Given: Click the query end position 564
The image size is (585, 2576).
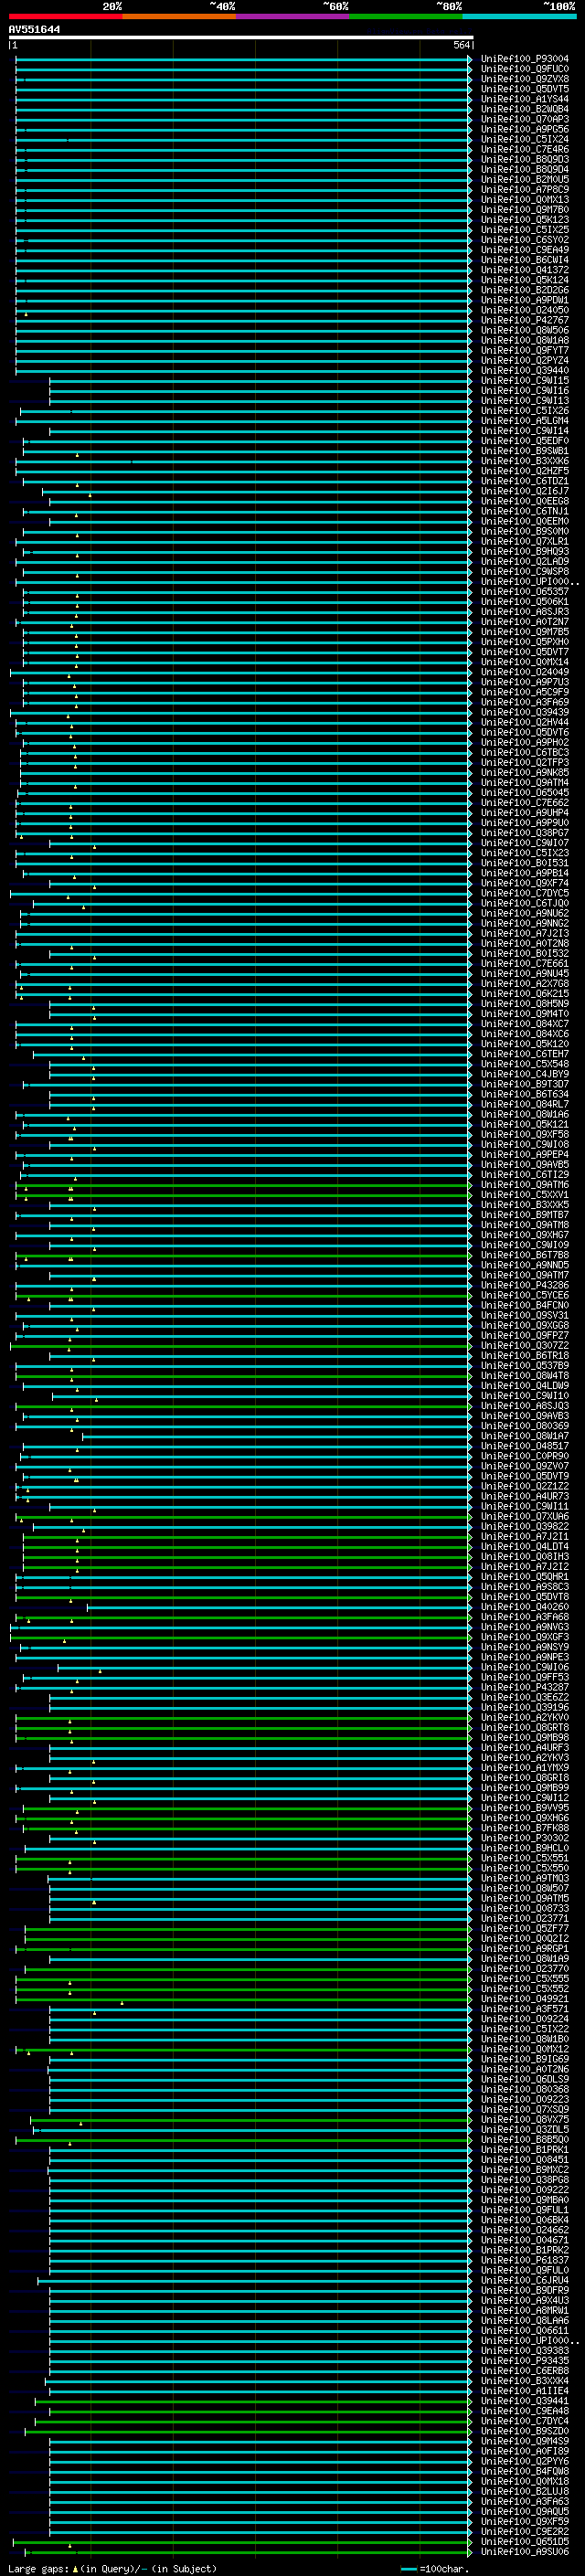Looking at the screenshot, I should pos(461,46).
